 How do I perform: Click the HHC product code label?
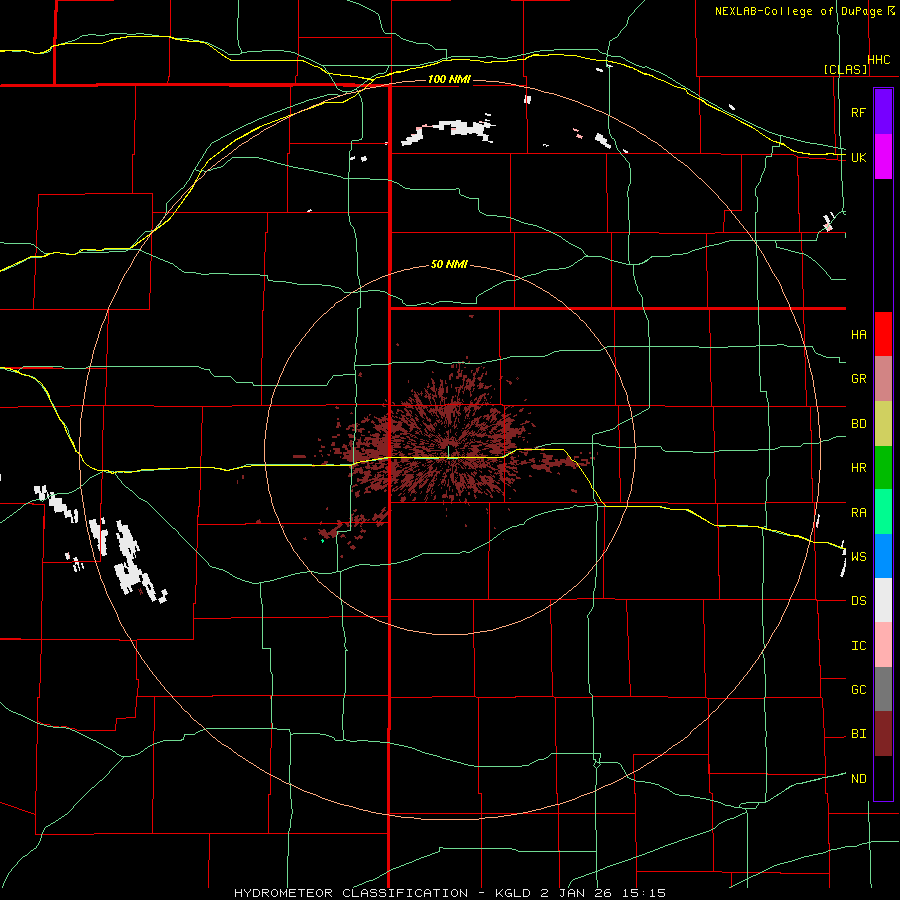point(879,60)
